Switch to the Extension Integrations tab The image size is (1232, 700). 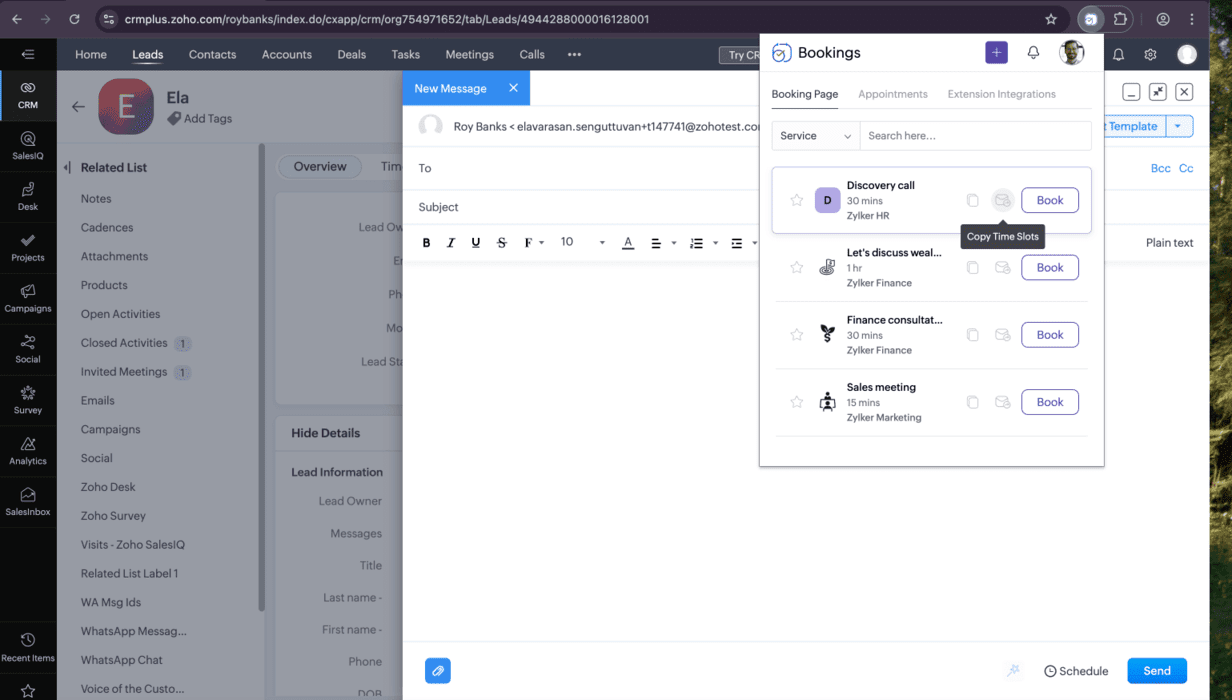click(1001, 94)
